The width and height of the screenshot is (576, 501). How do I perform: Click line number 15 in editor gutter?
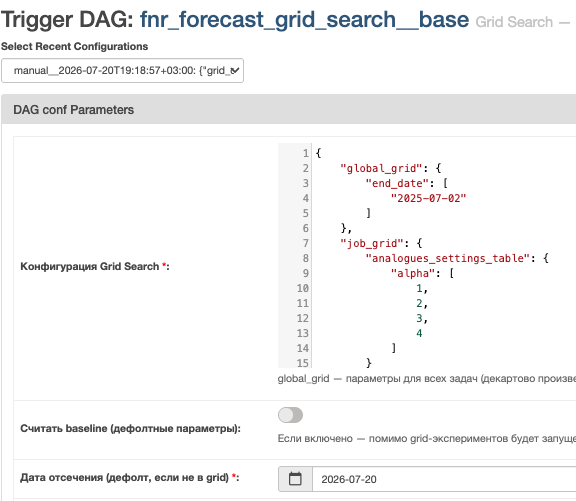click(303, 363)
